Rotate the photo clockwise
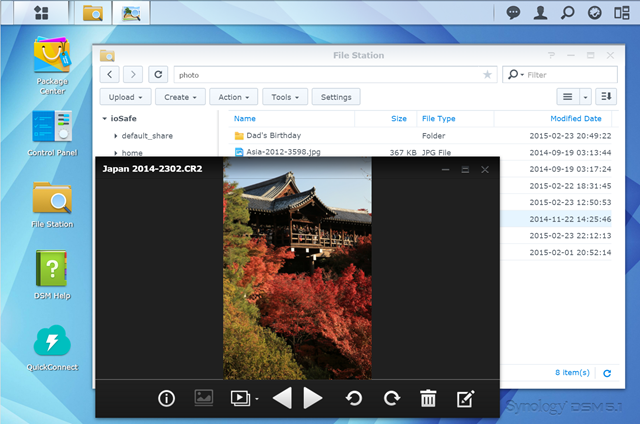 coord(391,398)
